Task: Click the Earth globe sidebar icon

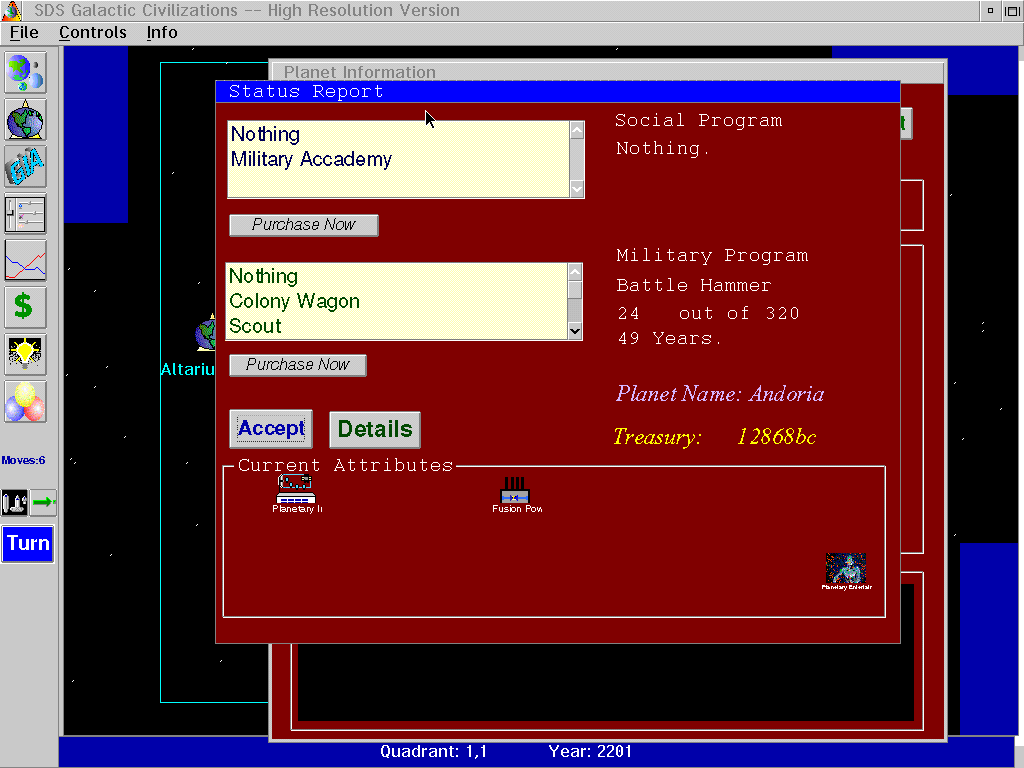Action: pyautogui.click(x=25, y=120)
